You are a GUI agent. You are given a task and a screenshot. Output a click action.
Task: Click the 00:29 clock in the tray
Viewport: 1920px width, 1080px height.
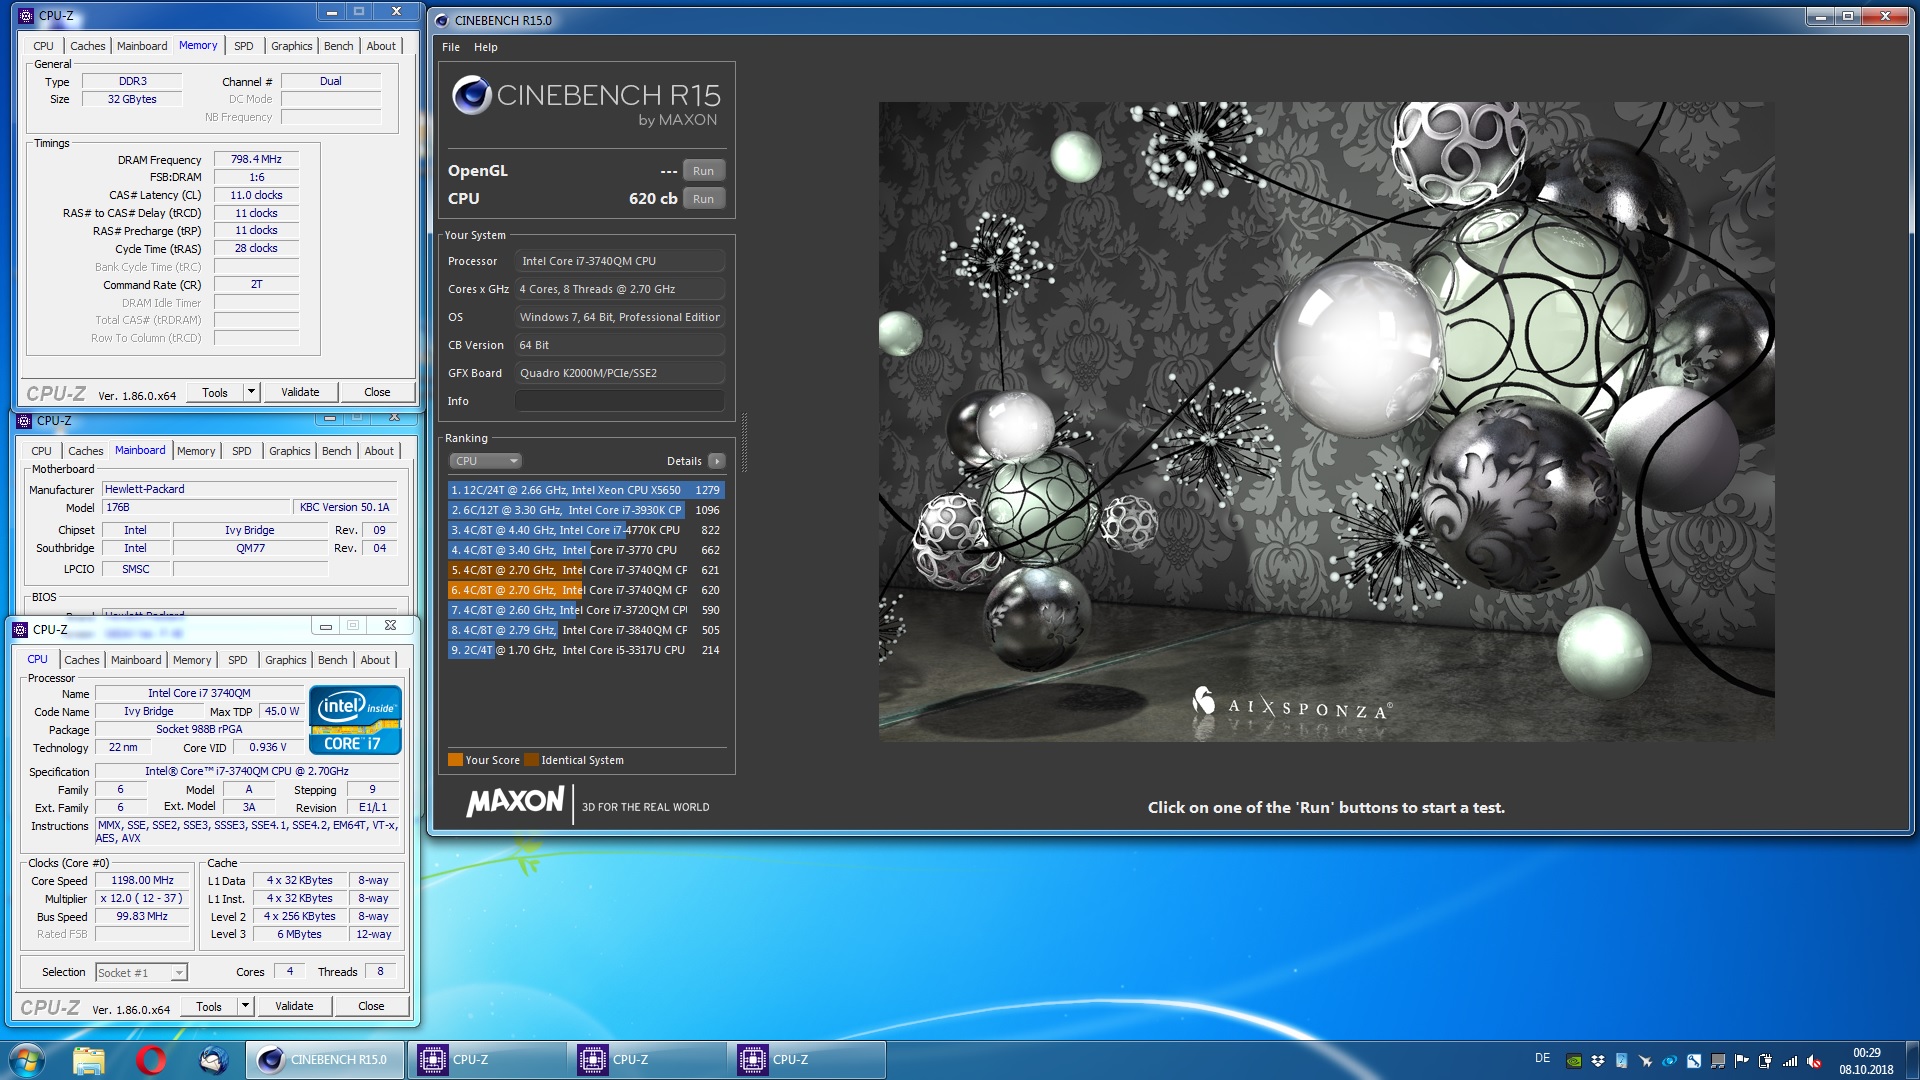[x=1866, y=1053]
